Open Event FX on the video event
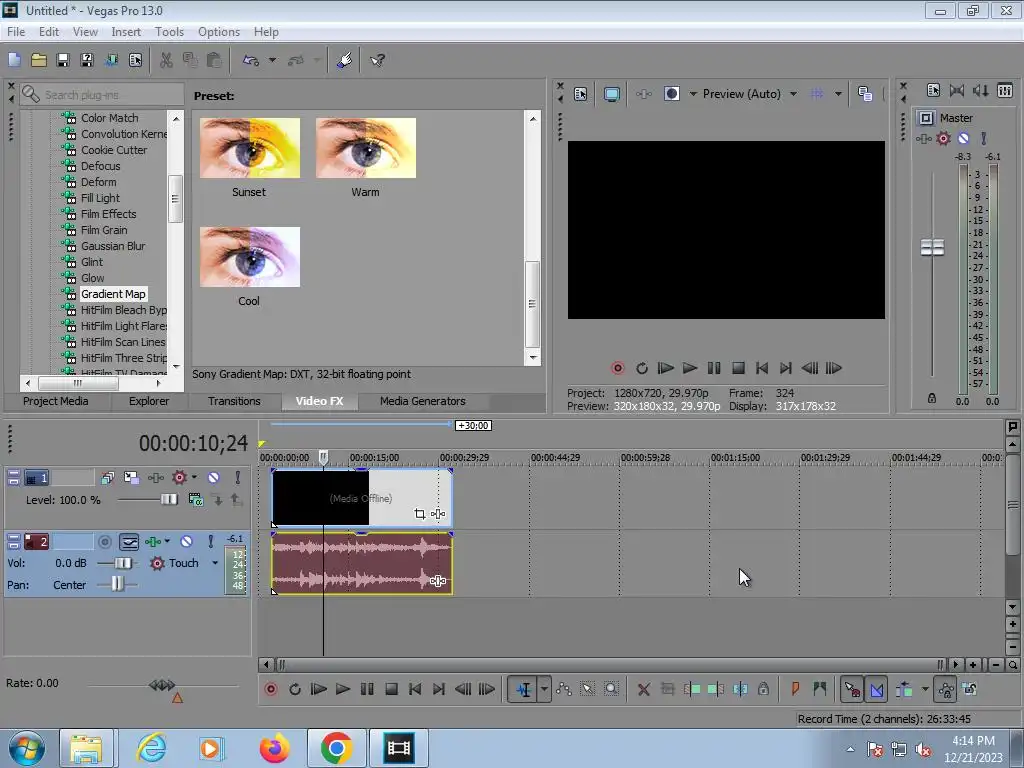Image resolution: width=1024 pixels, height=768 pixels. [x=438, y=514]
